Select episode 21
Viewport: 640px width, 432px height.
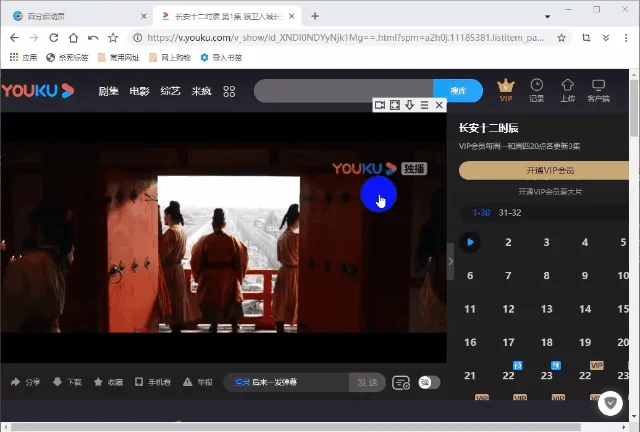click(470, 376)
